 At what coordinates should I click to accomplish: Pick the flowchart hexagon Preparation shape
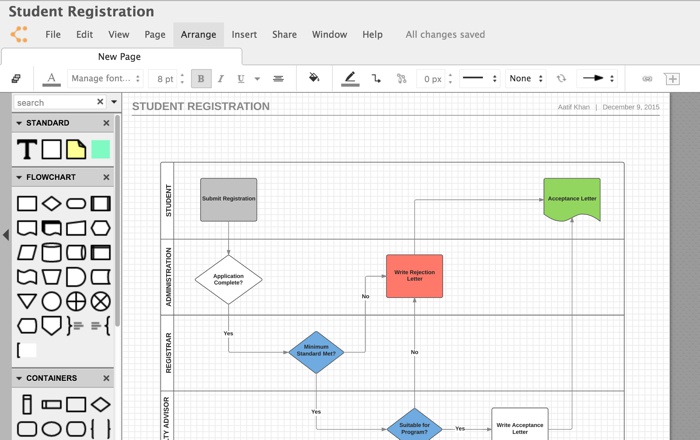pos(100,228)
